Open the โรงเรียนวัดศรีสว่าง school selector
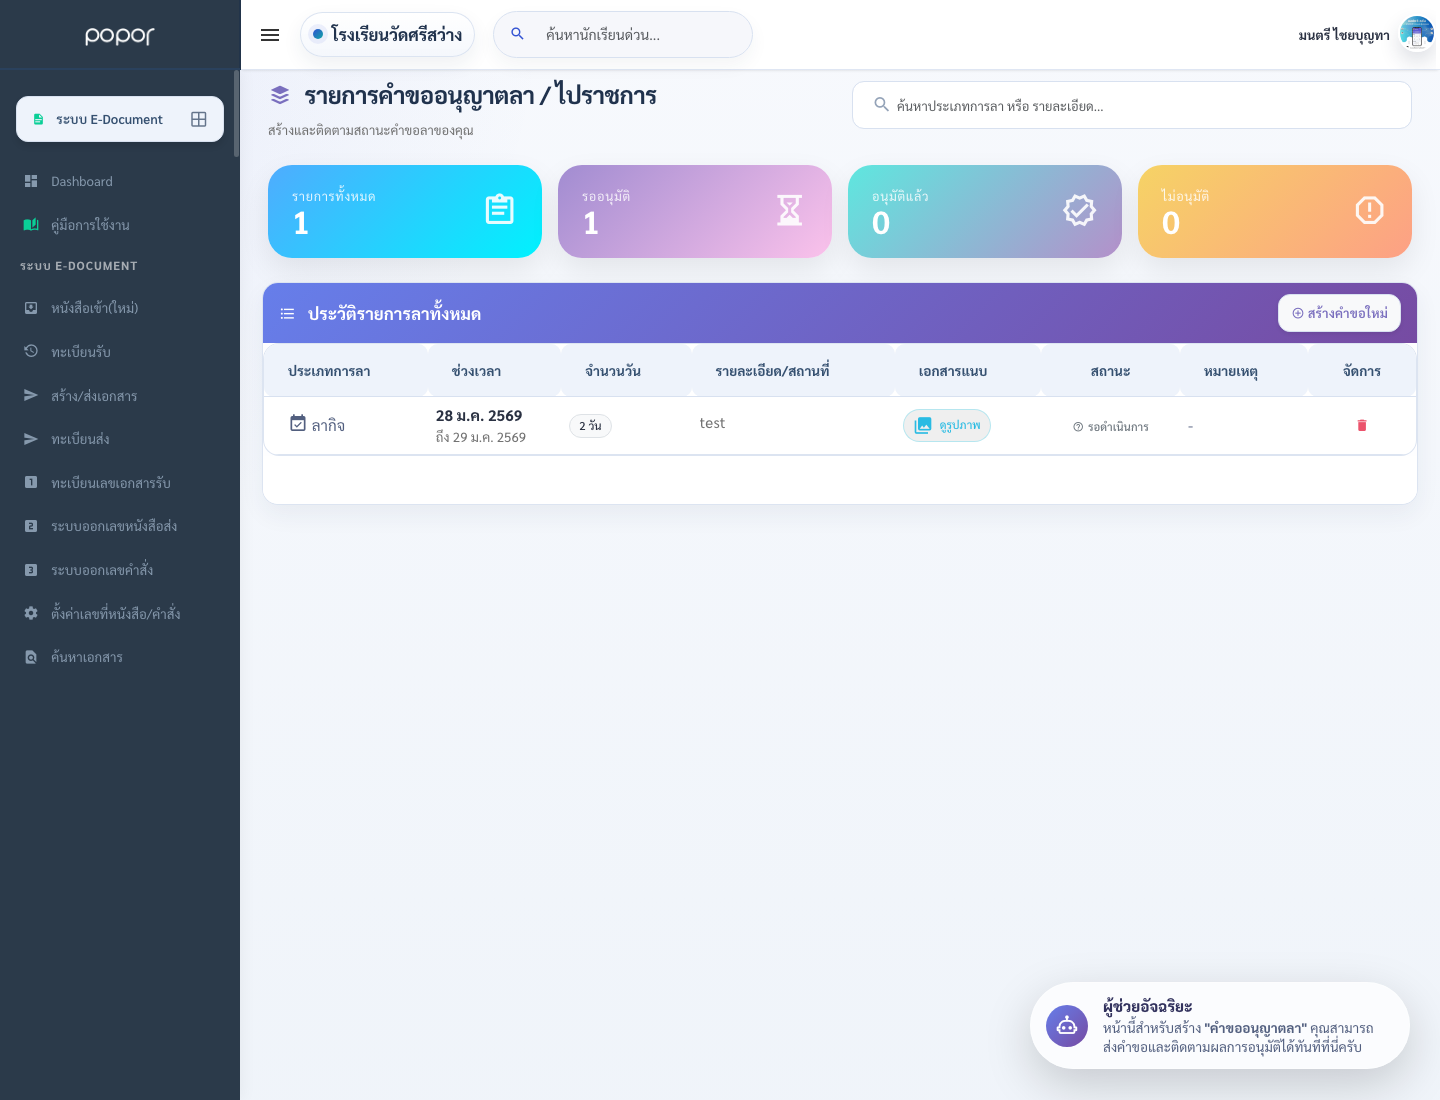 click(x=387, y=34)
